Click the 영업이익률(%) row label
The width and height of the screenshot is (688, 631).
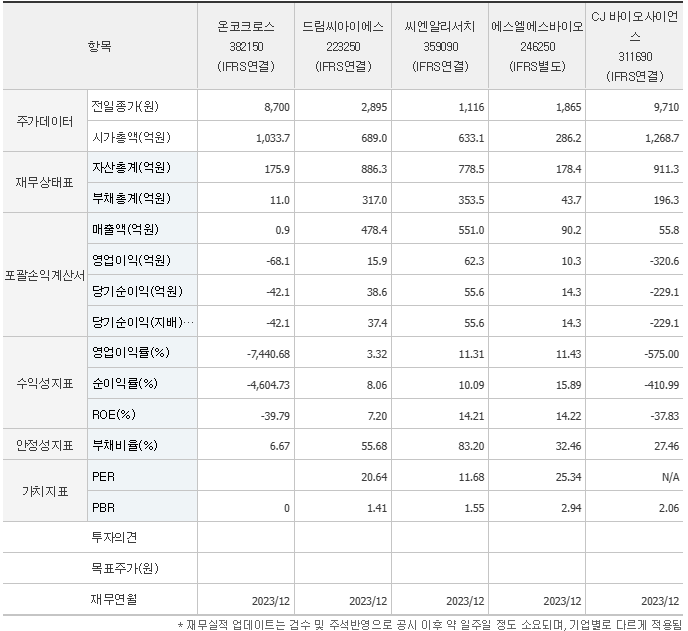[x=130, y=352]
